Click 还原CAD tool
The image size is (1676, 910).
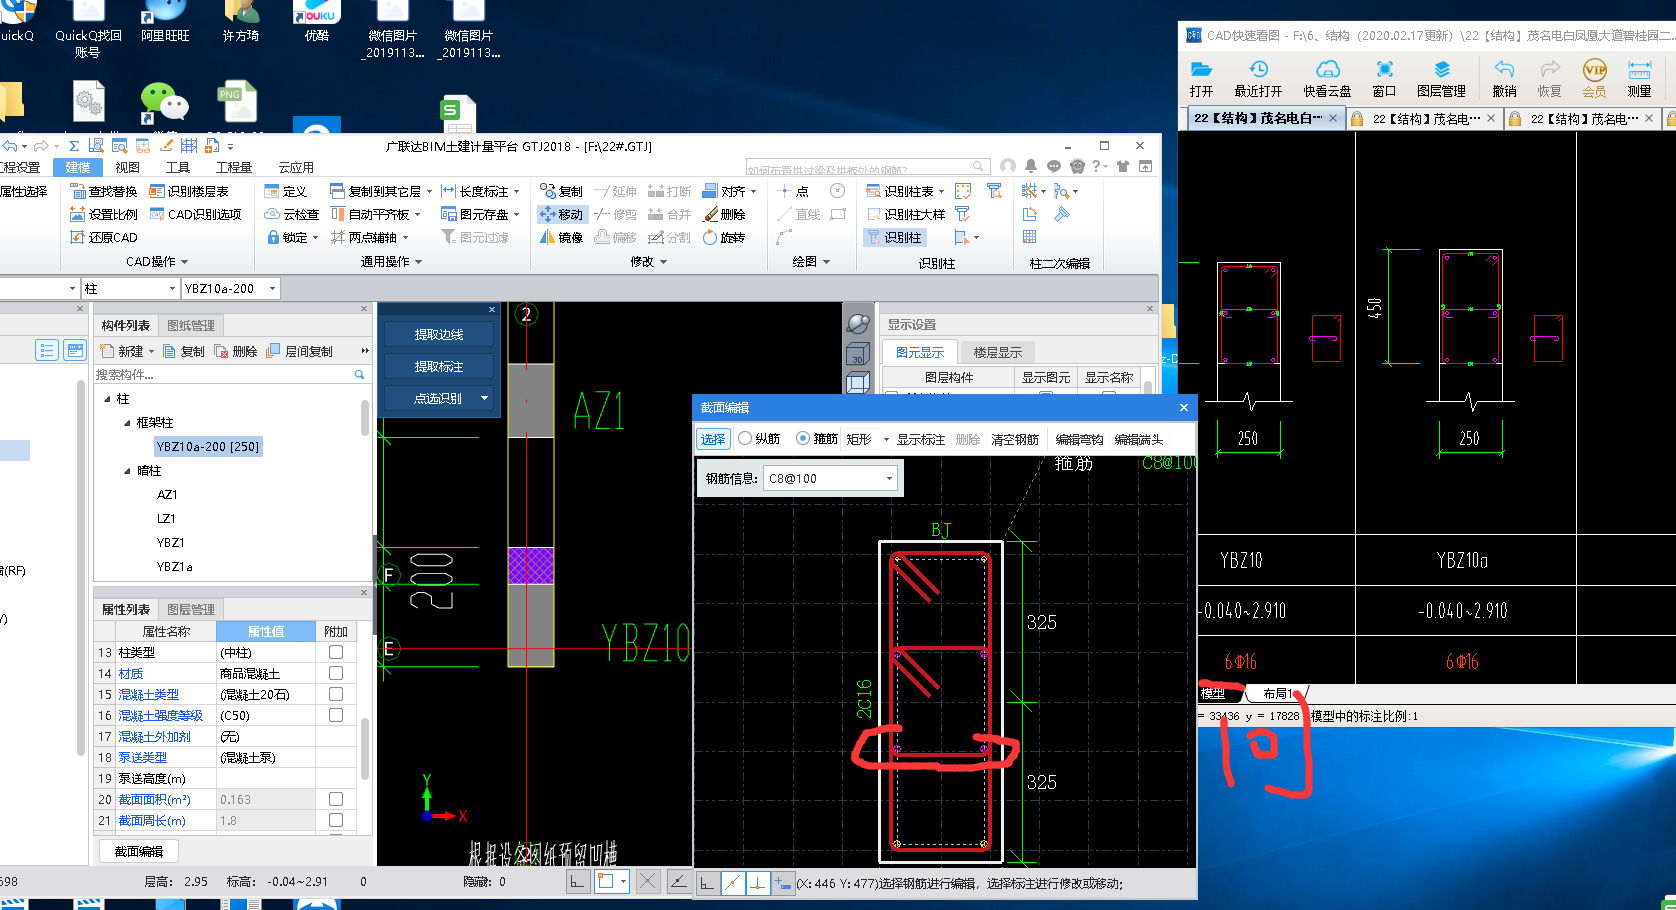tap(104, 237)
